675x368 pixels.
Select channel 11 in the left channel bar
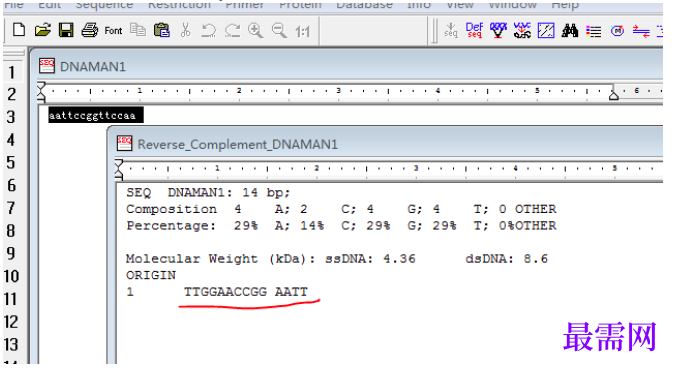coord(12,299)
